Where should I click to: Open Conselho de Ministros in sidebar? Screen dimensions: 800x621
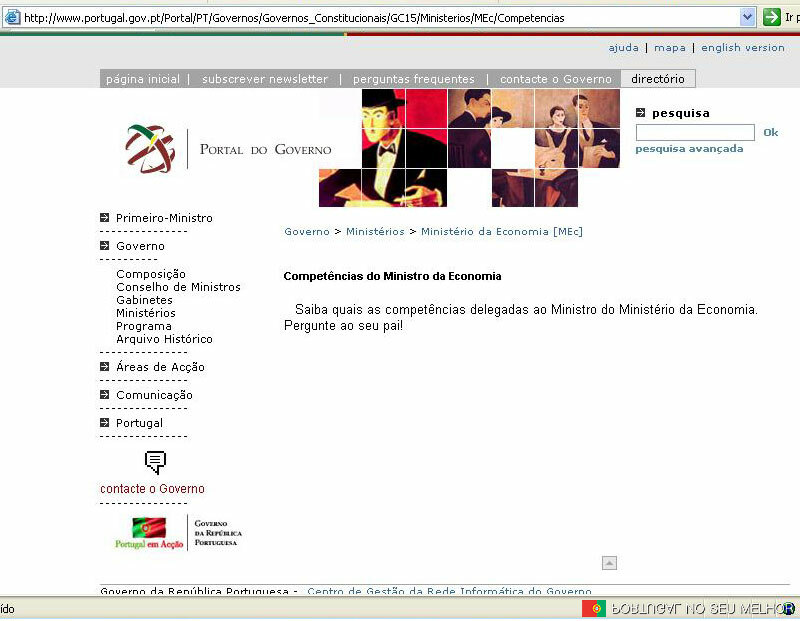click(178, 287)
